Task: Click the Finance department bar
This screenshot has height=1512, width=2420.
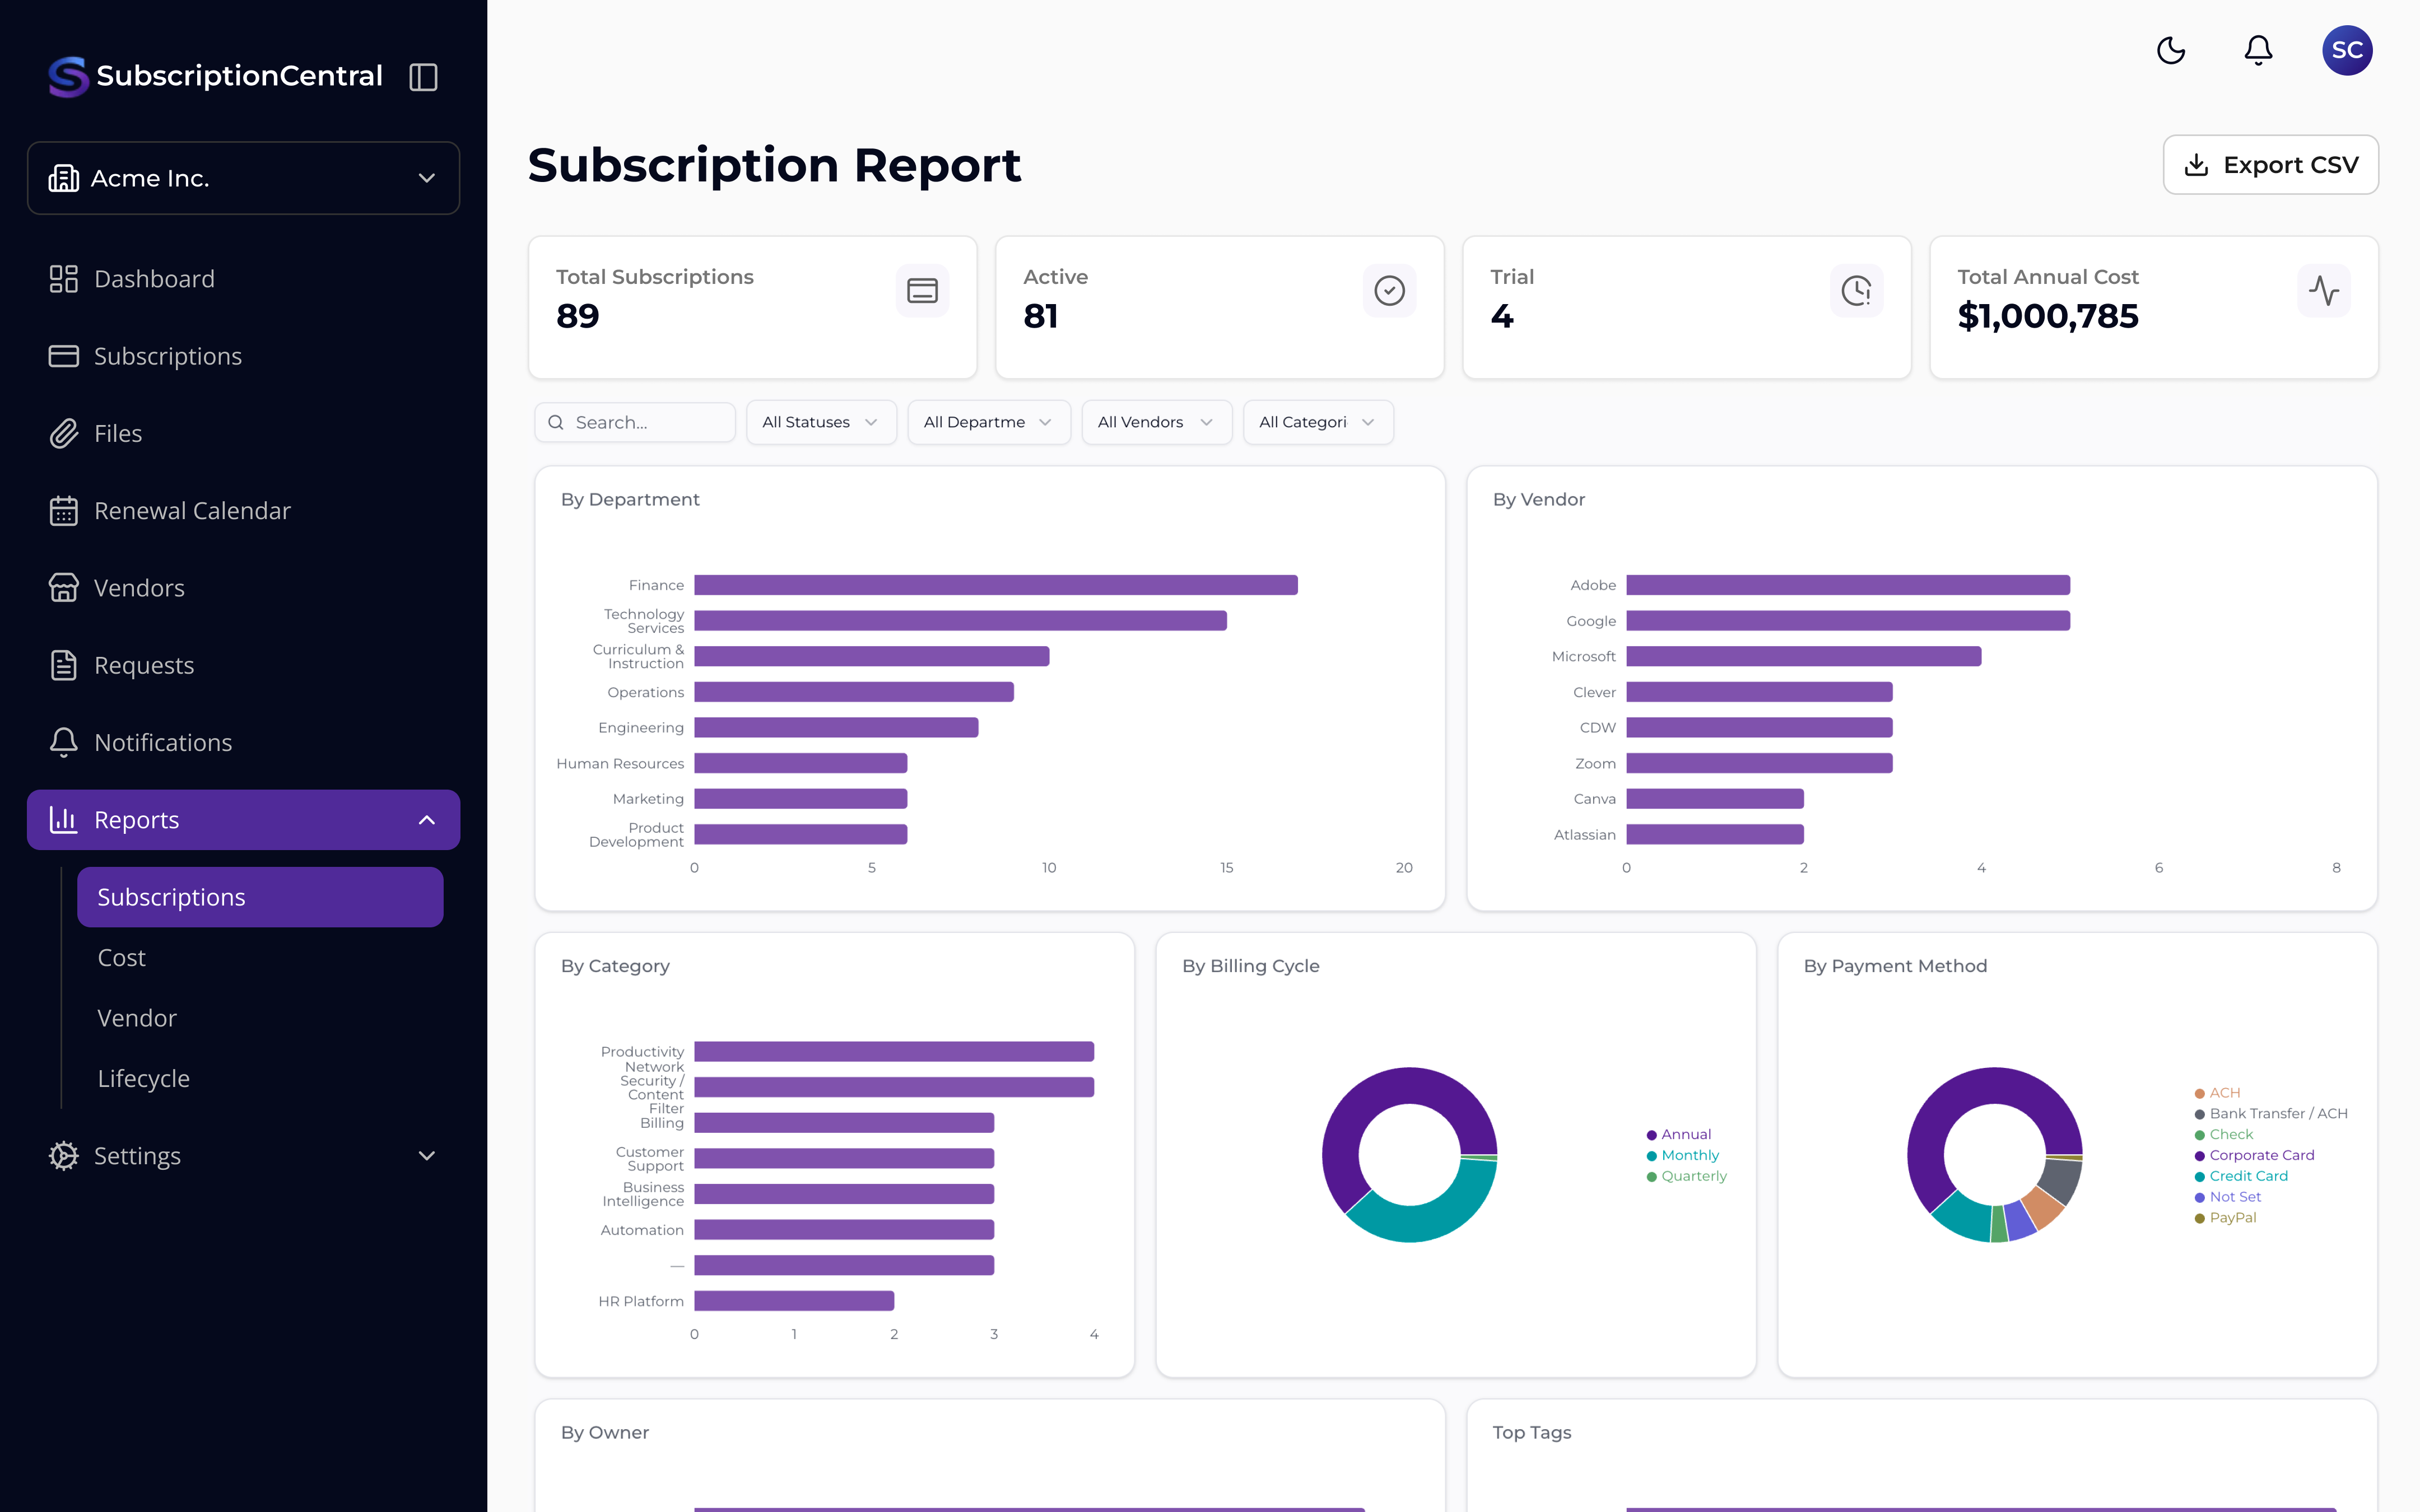Action: (x=996, y=585)
